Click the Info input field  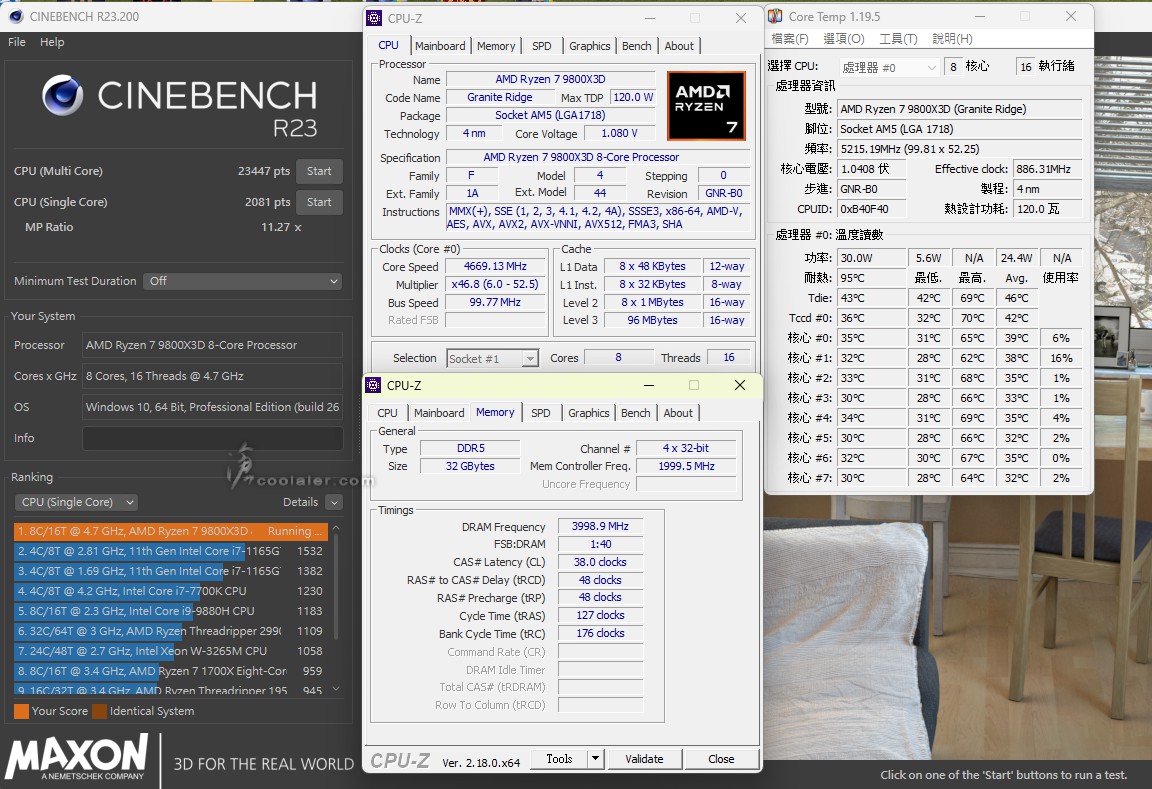pyautogui.click(x=212, y=438)
